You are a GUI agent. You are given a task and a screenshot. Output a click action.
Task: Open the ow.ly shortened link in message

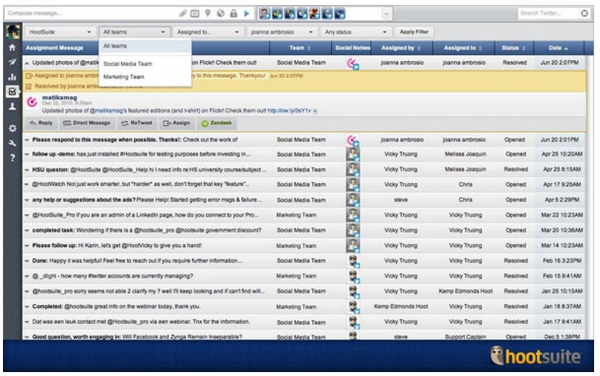pos(289,111)
